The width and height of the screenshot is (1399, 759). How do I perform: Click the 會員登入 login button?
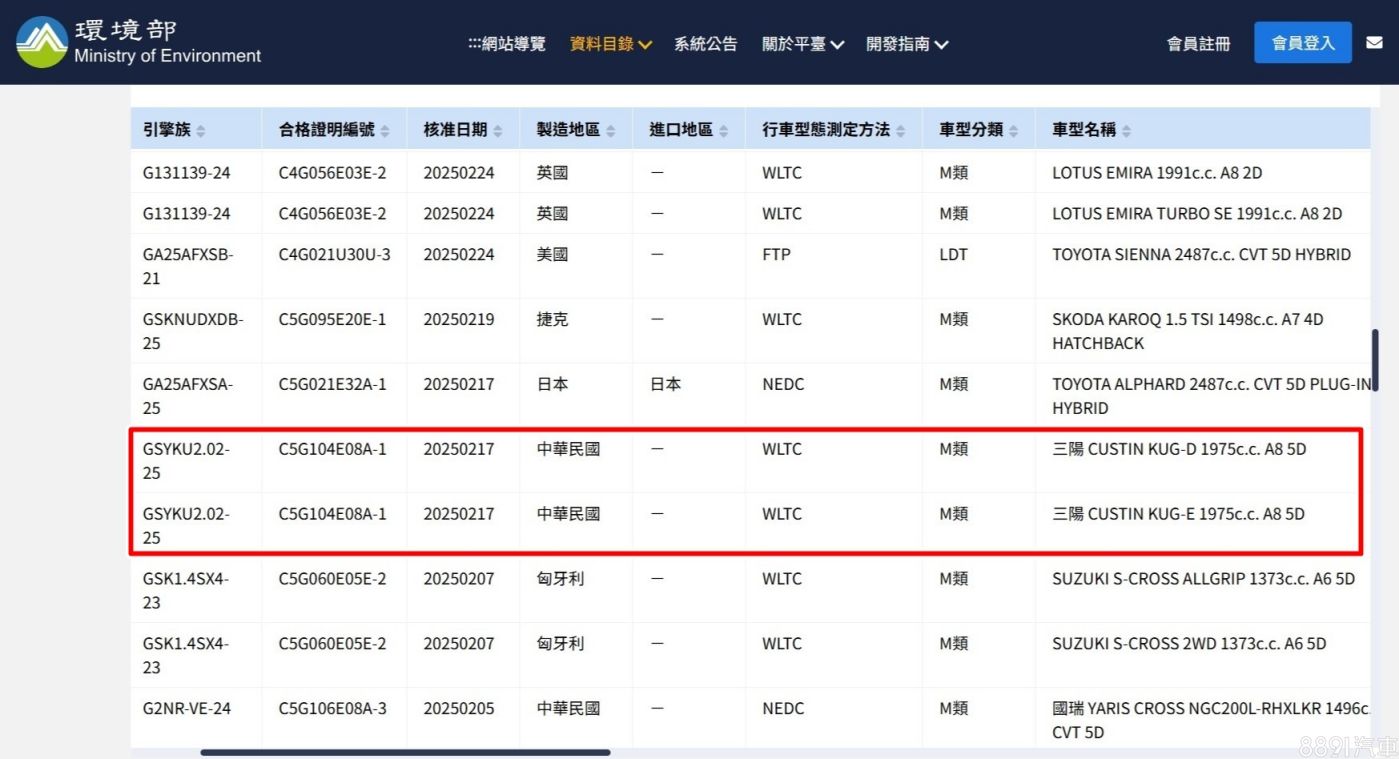point(1303,43)
